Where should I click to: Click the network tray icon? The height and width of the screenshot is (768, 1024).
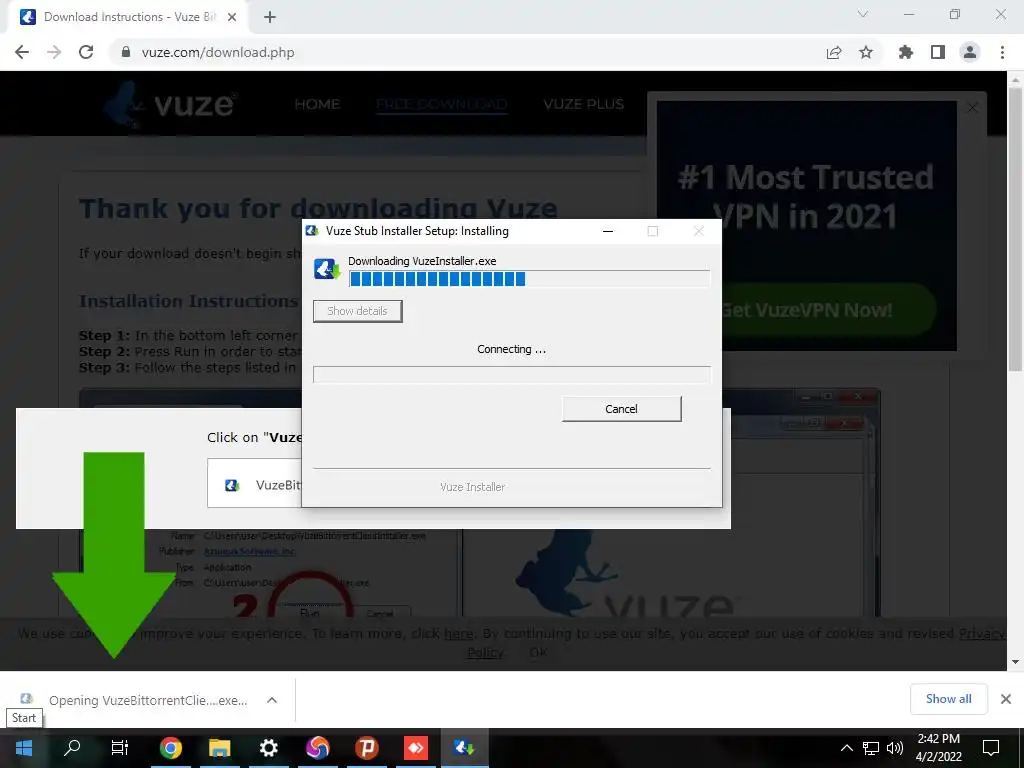pos(871,748)
